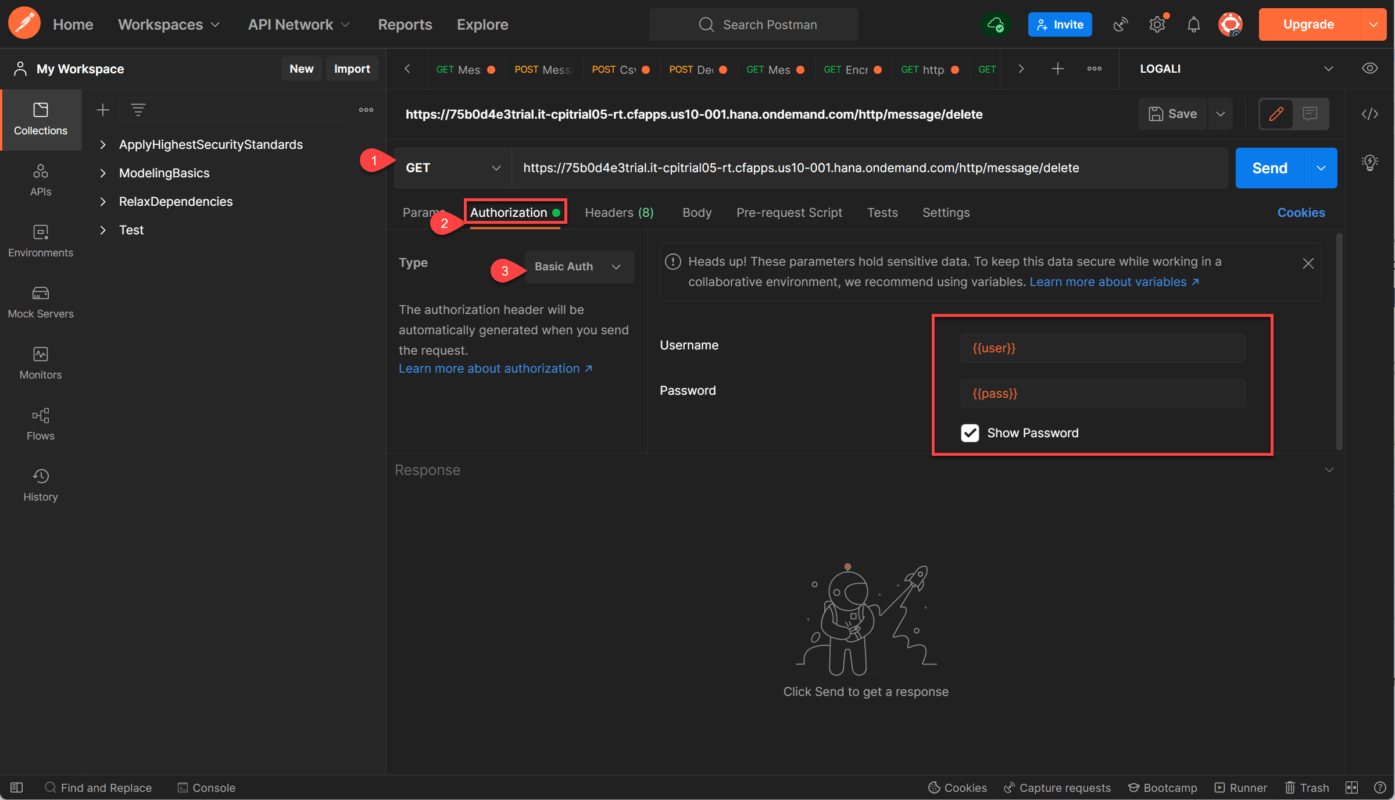Open Learn more about variables link
The height and width of the screenshot is (800, 1395).
coord(1115,282)
